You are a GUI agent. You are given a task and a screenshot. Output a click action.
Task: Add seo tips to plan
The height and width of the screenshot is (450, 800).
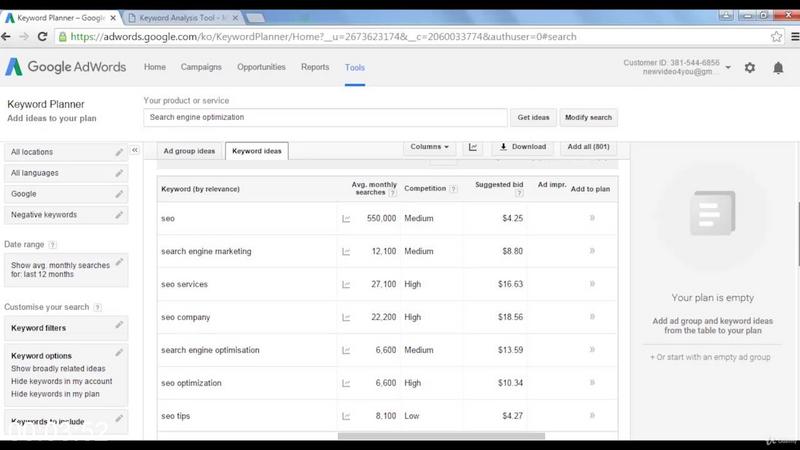(592, 415)
